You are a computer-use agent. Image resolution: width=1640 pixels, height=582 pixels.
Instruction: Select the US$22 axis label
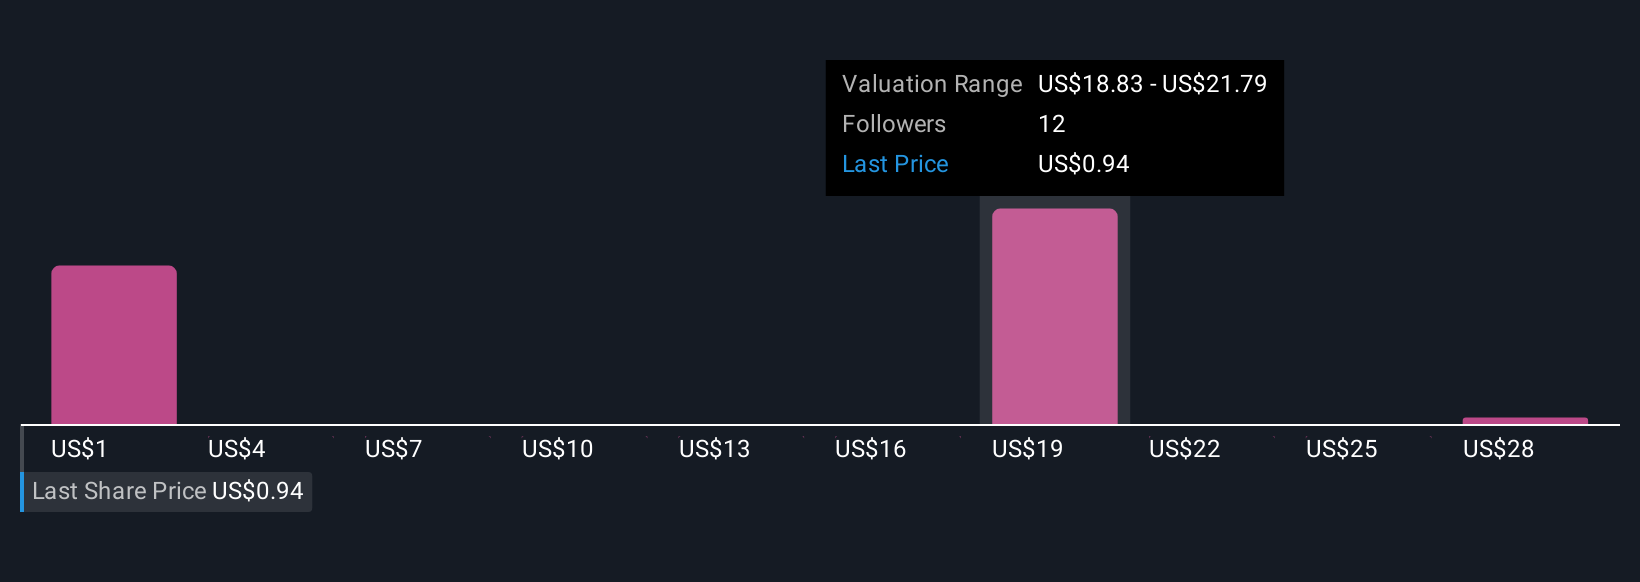[x=1185, y=449]
